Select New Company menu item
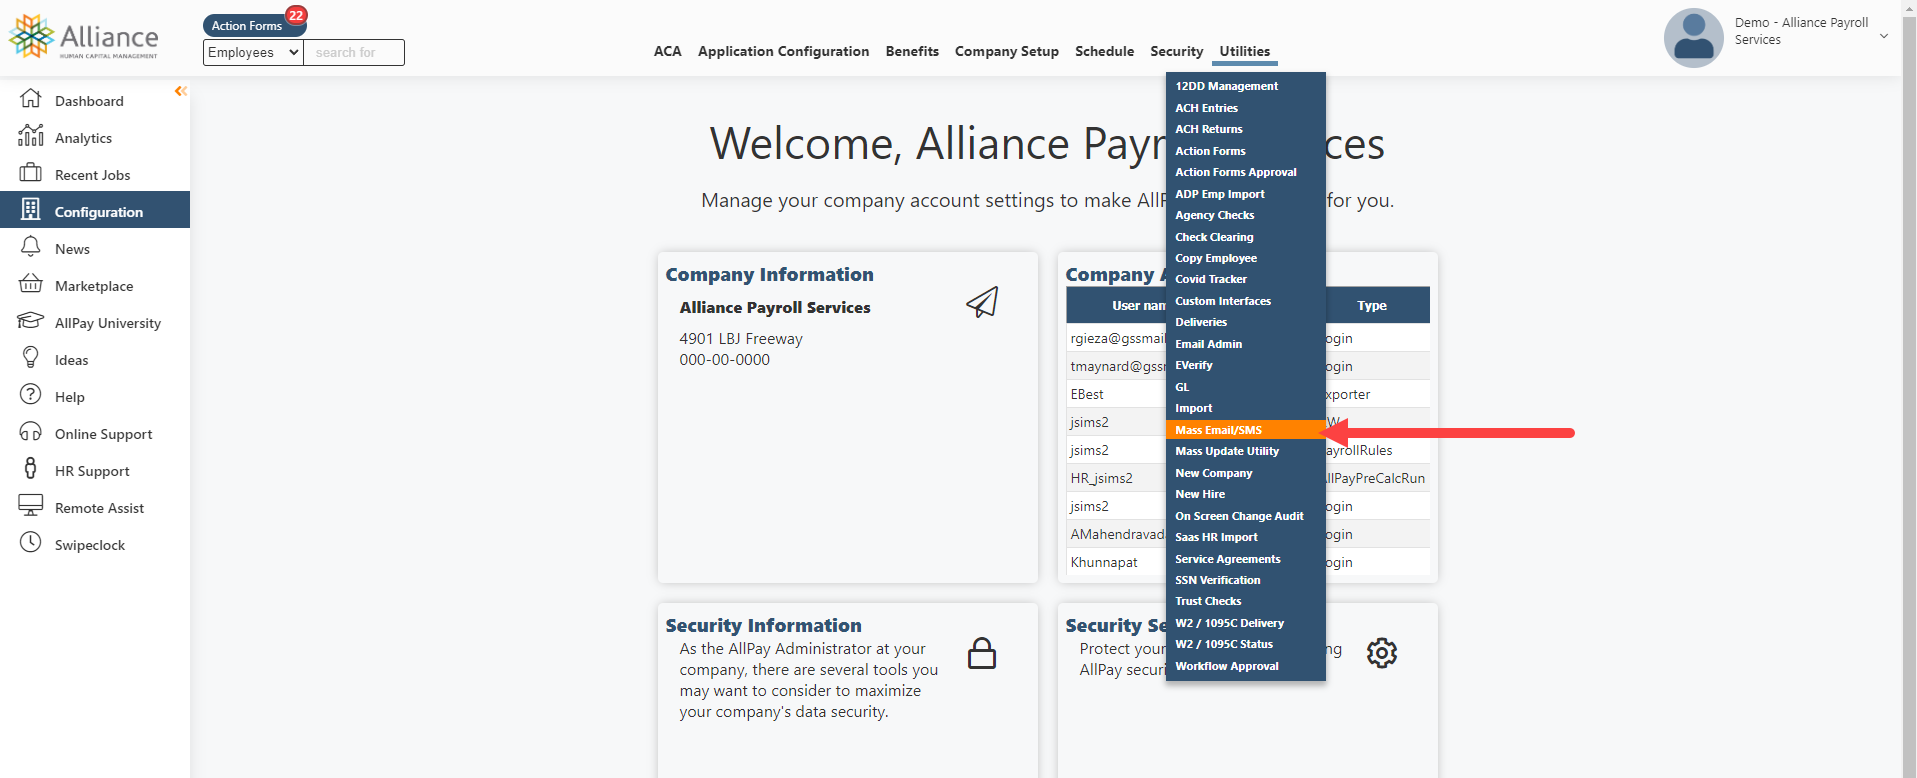Screen dimensions: 1917x778 pos(1246,473)
